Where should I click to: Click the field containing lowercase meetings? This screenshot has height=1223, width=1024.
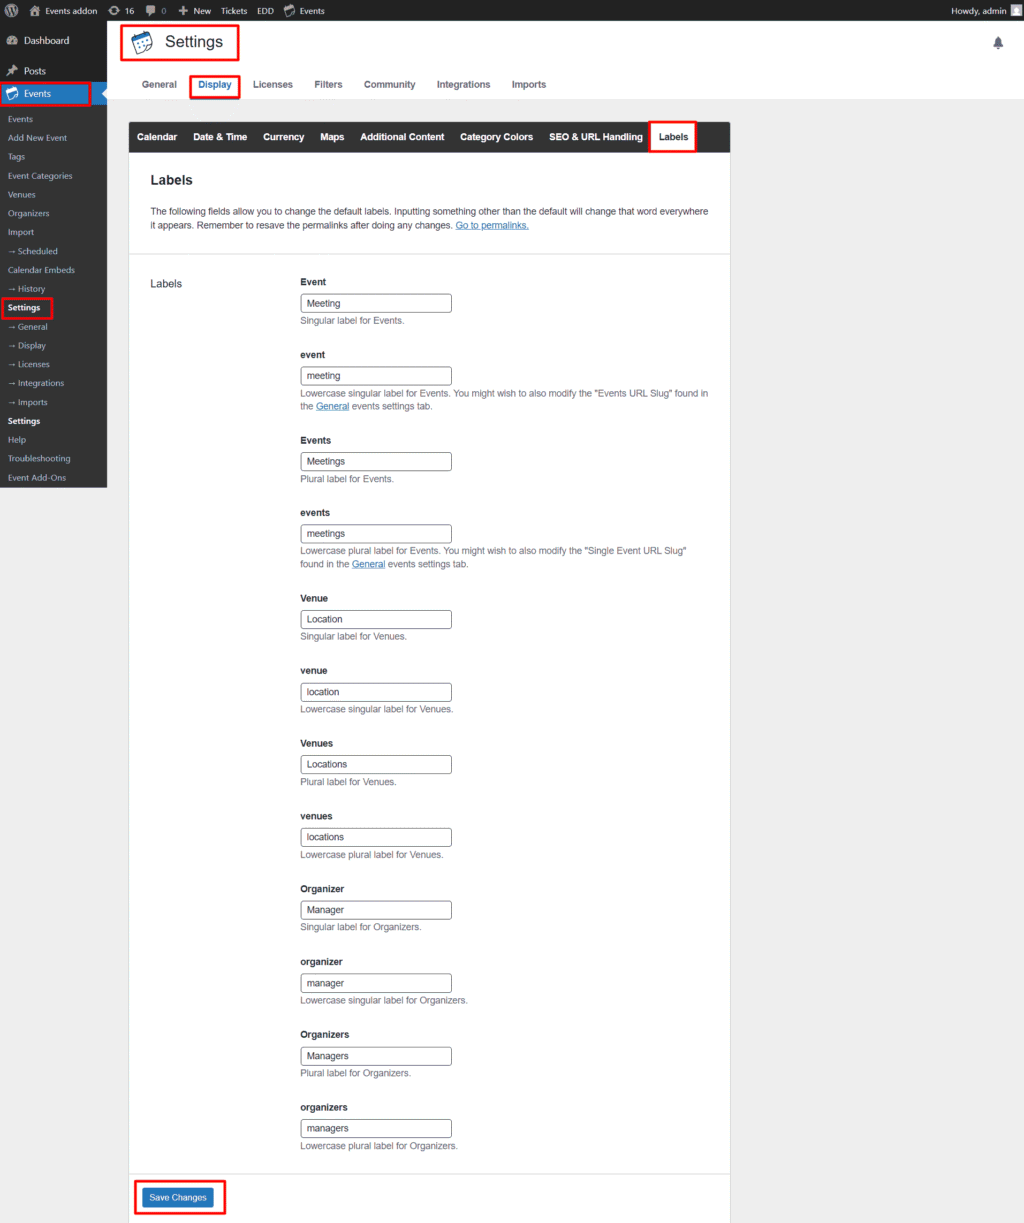pyautogui.click(x=376, y=534)
